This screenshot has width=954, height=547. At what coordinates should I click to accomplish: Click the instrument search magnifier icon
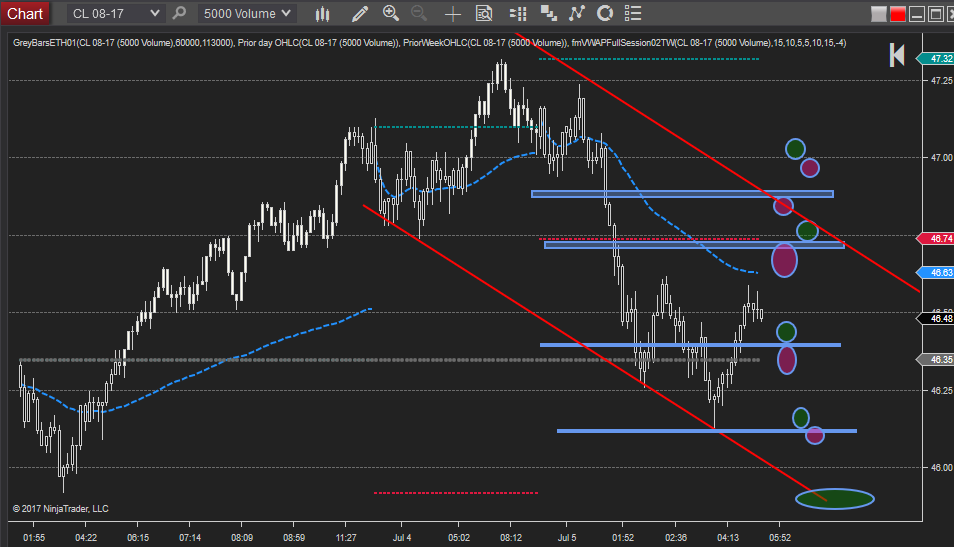coord(179,13)
